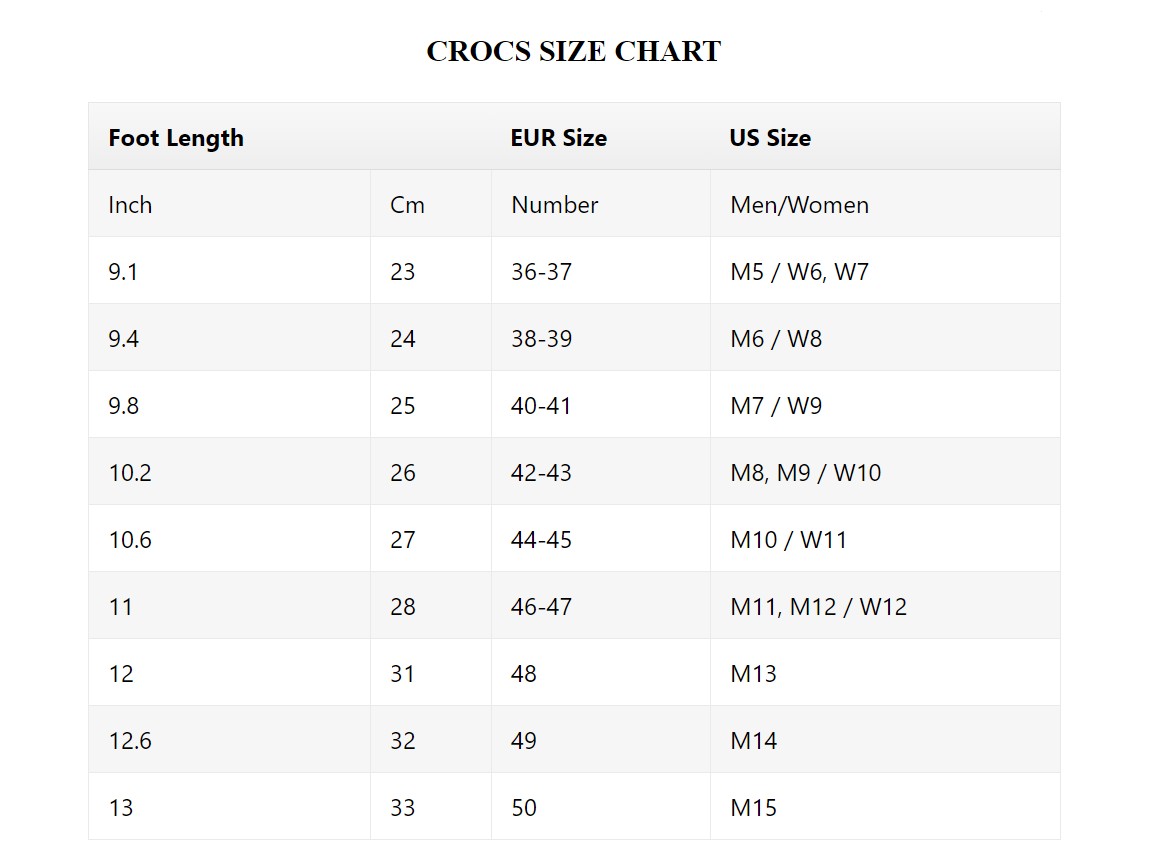
Task: Click the M6 / W8 size cell
Action: point(776,339)
